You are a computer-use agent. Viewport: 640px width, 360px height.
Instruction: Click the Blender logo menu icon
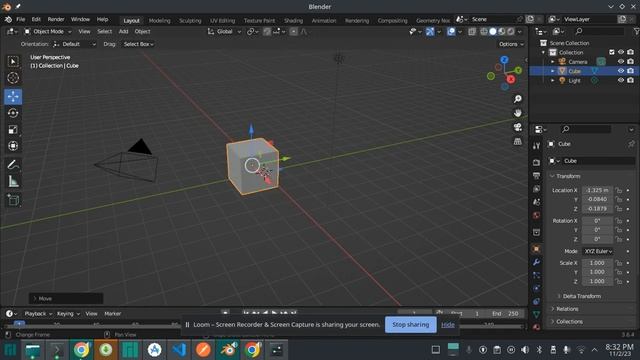8,20
